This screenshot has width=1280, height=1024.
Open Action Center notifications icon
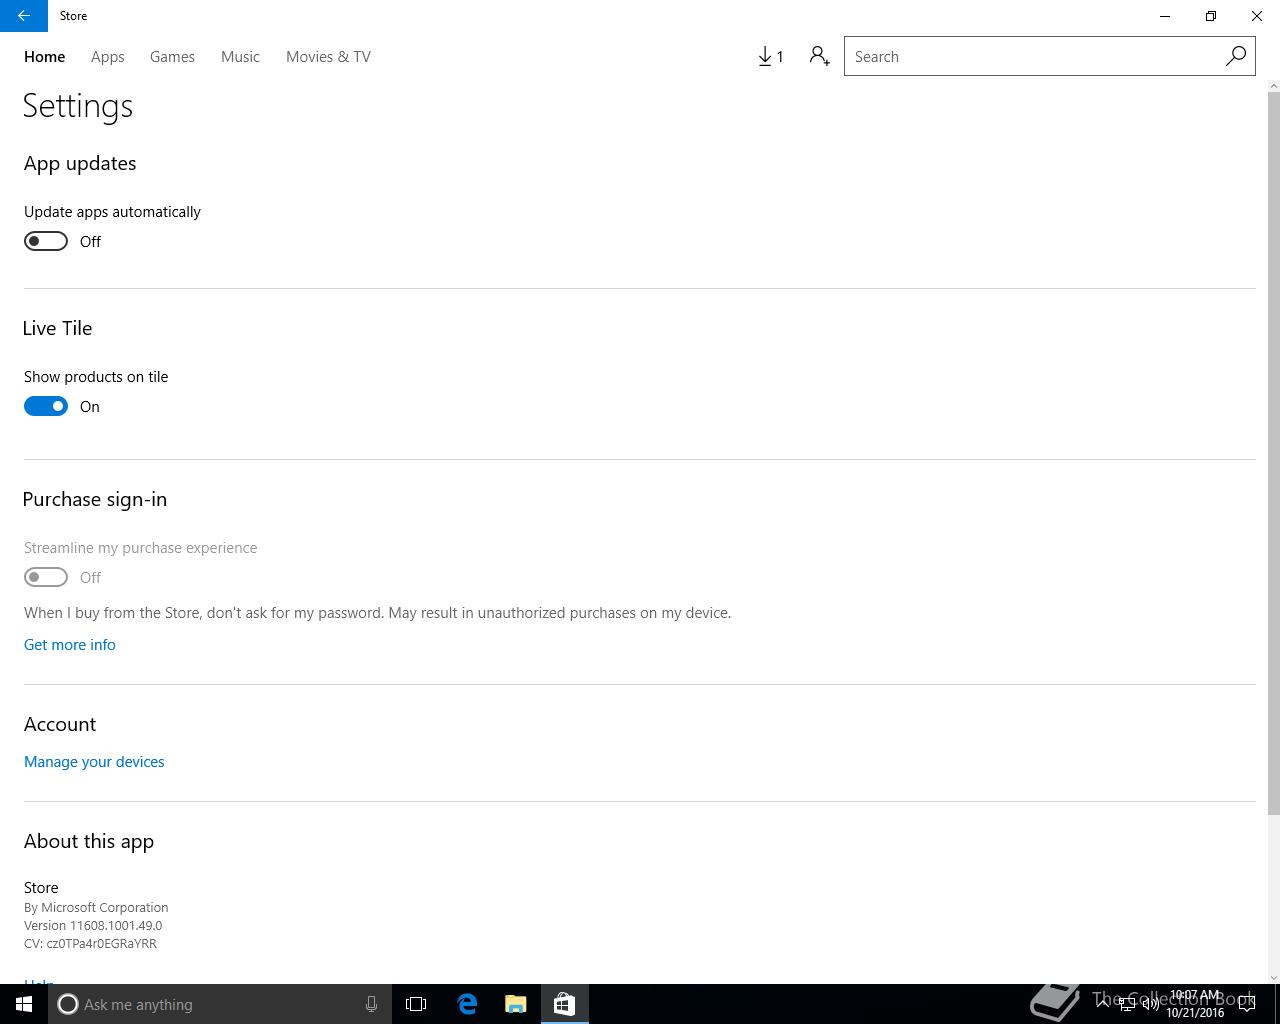coord(1247,1004)
